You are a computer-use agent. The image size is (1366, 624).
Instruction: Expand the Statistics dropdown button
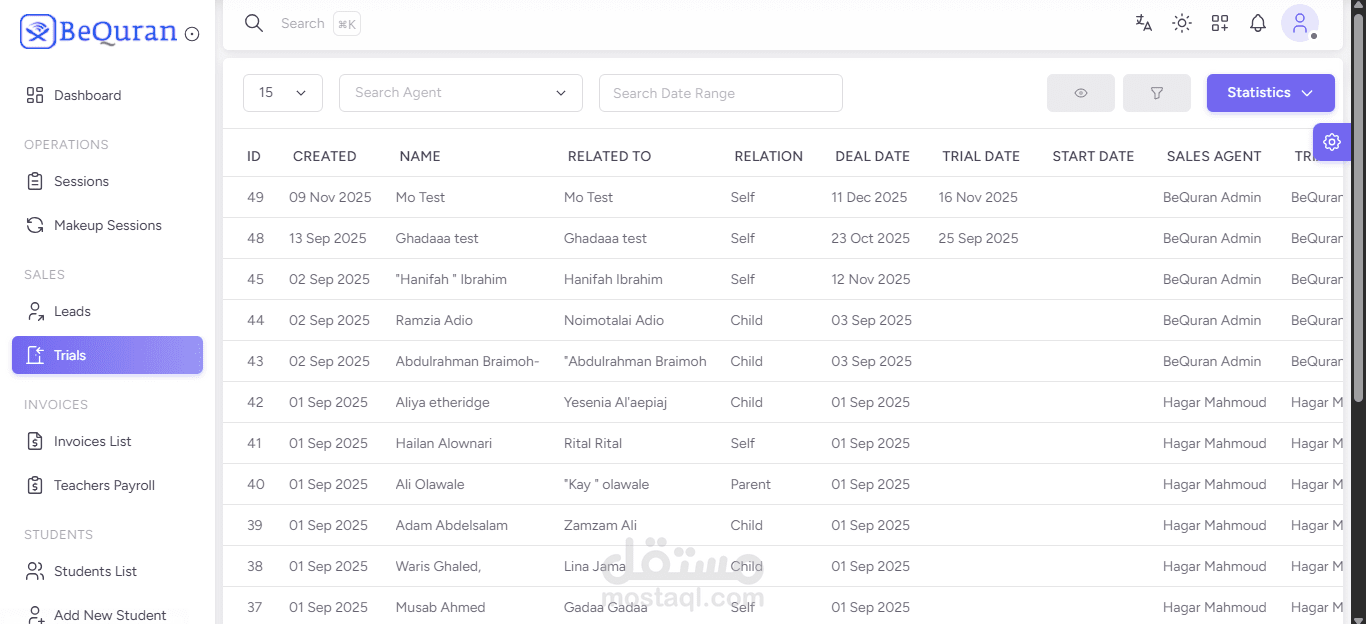tap(1270, 93)
